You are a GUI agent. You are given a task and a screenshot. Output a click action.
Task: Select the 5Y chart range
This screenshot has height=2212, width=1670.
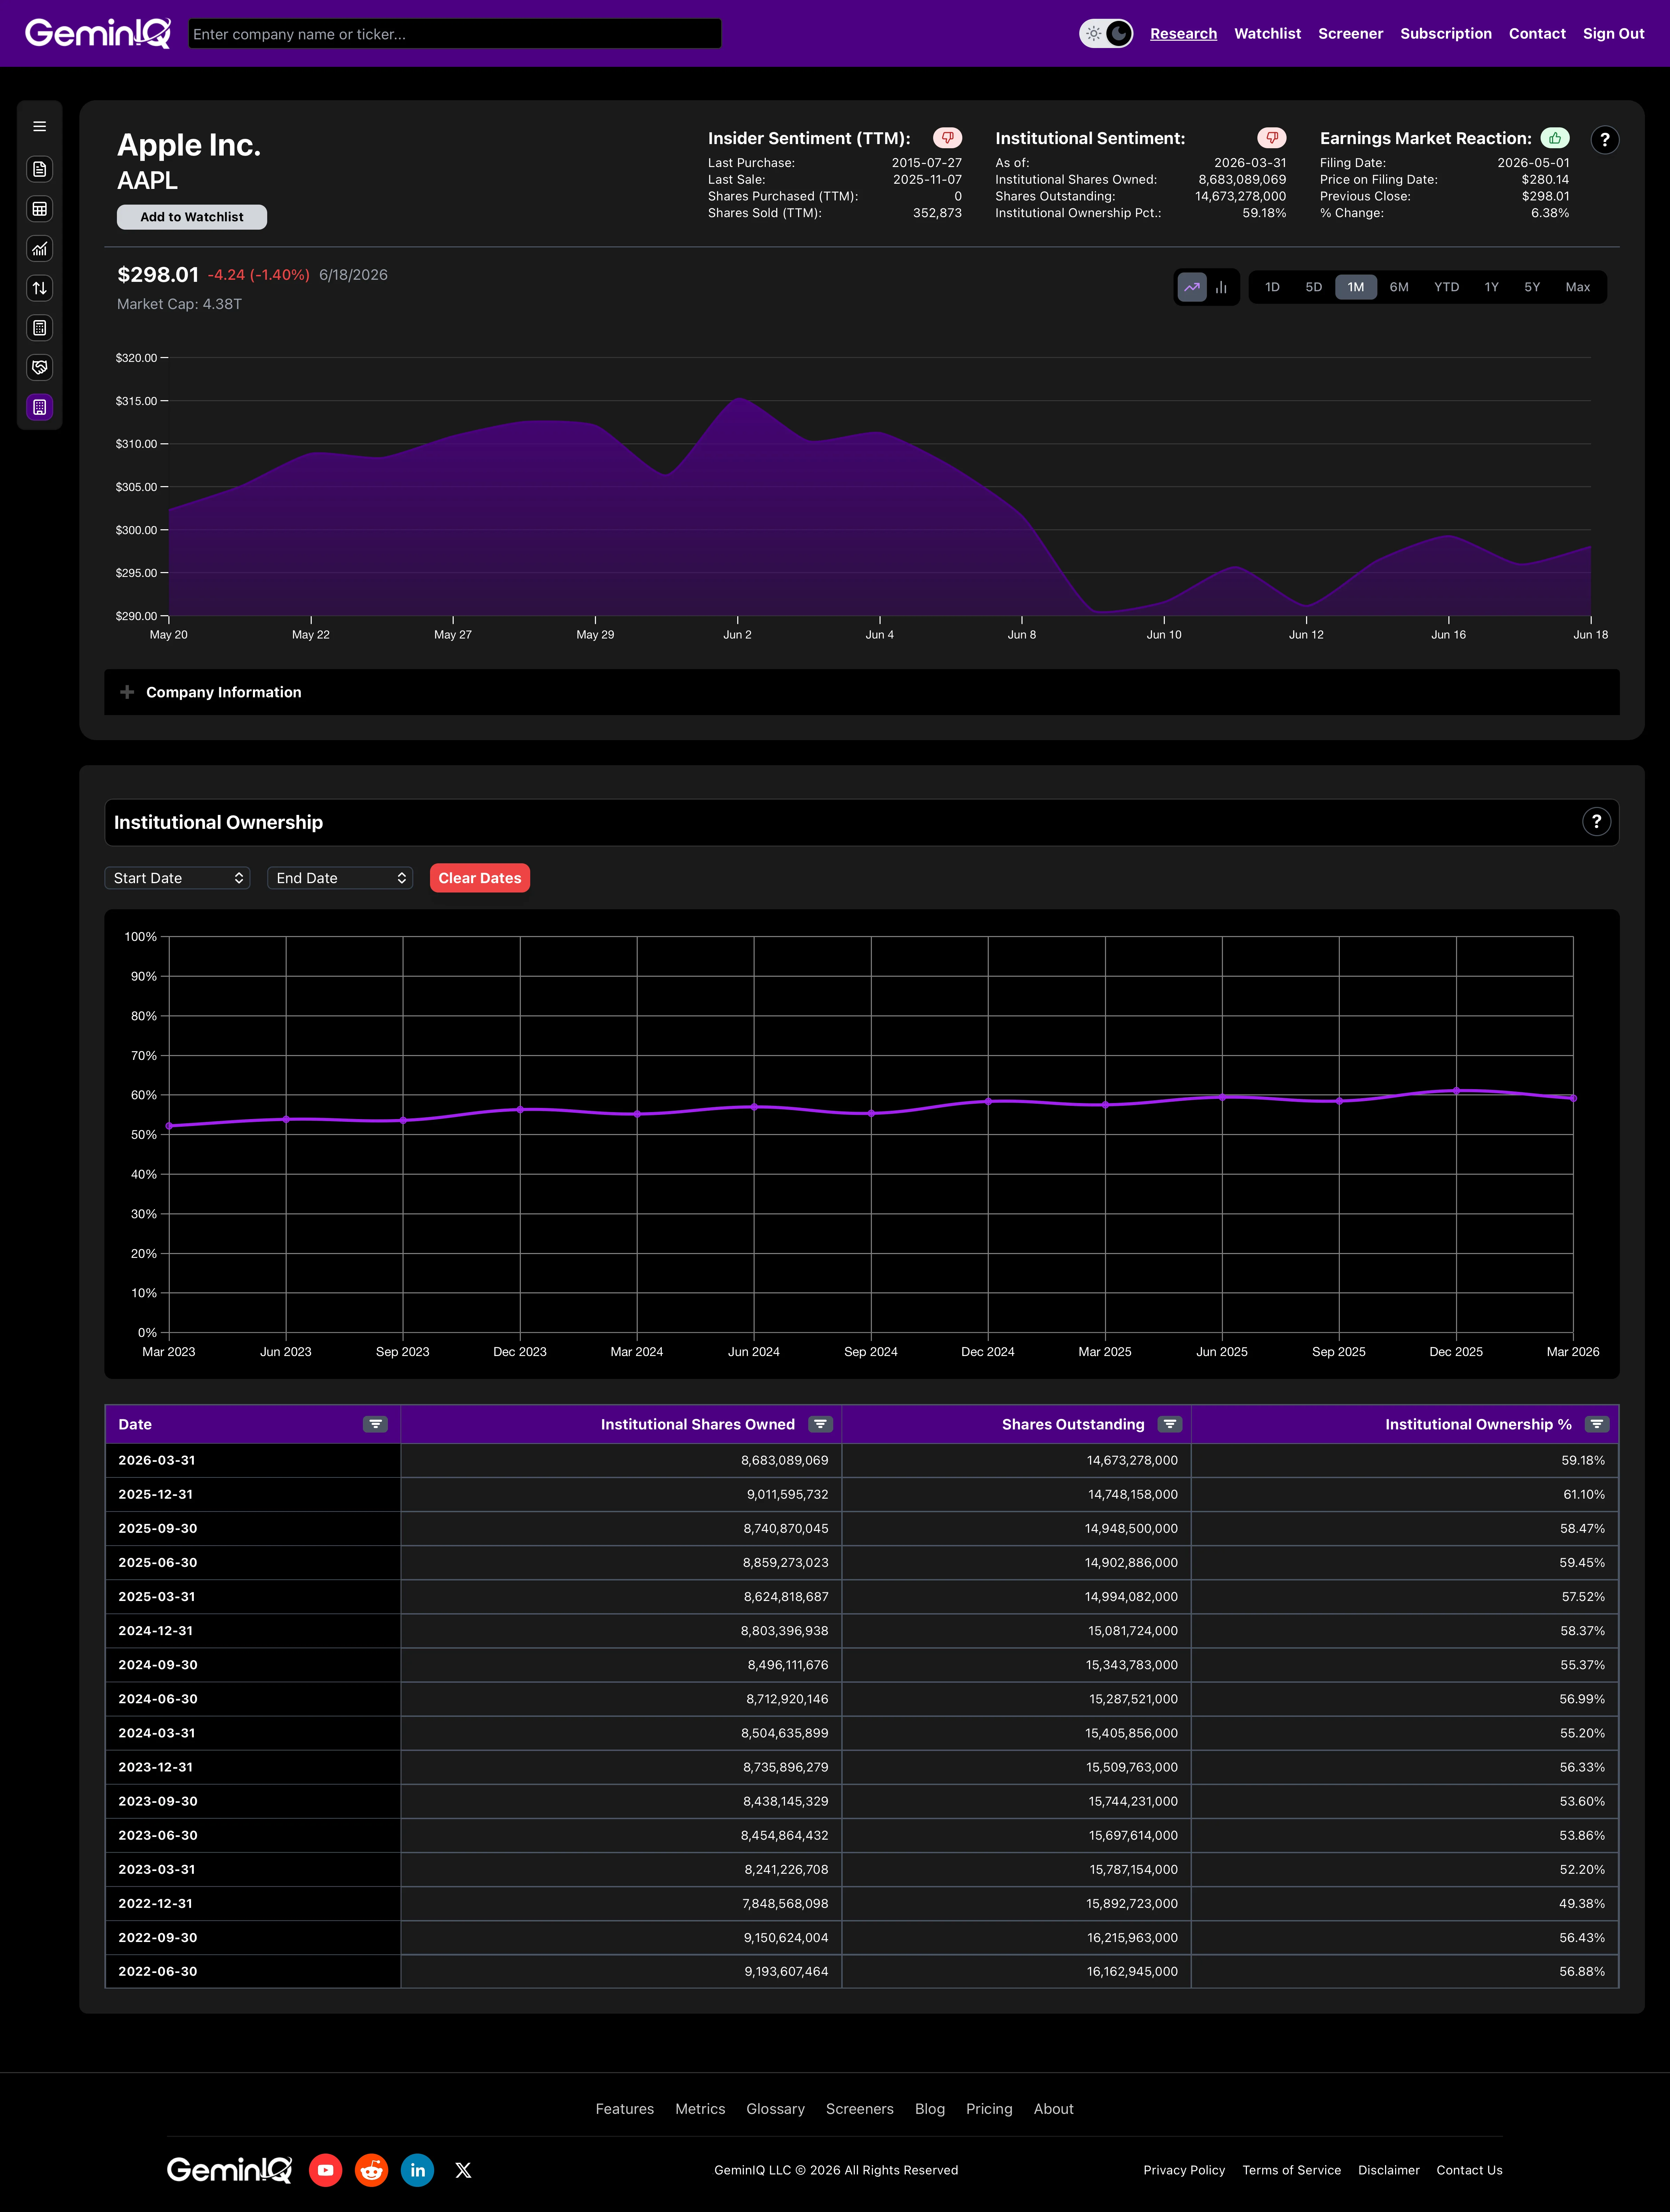coord(1532,287)
